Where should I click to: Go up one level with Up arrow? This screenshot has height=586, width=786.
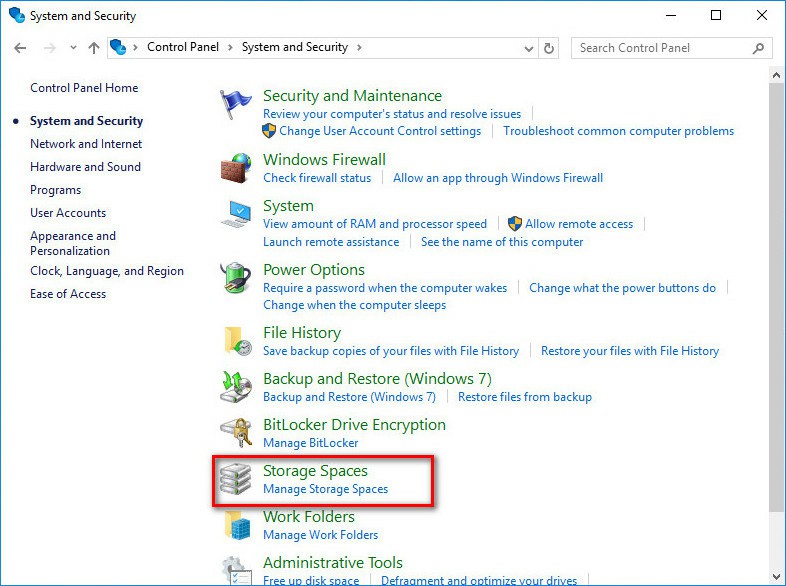tap(94, 48)
